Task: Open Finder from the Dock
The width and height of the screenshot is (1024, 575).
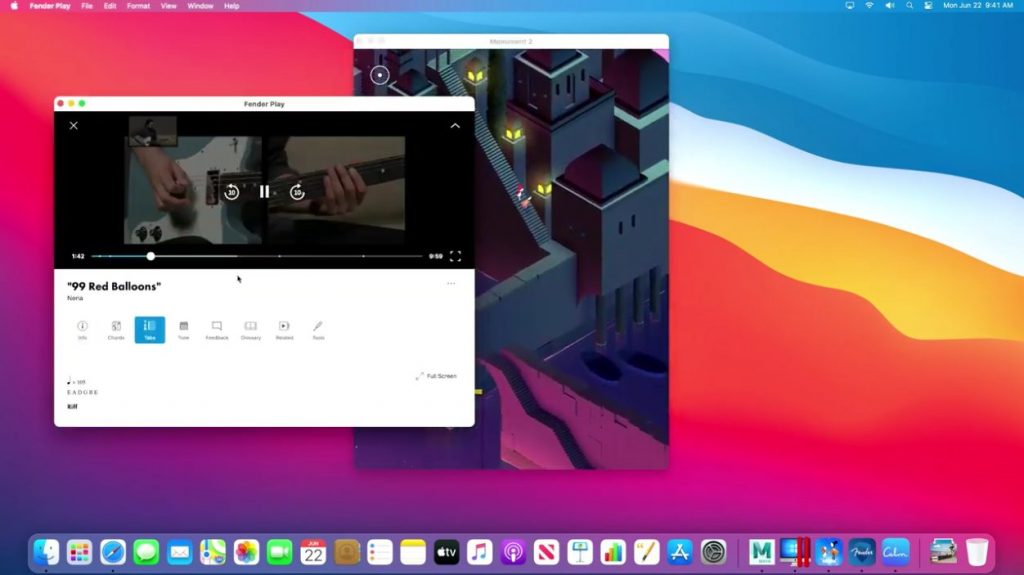Action: tap(46, 553)
